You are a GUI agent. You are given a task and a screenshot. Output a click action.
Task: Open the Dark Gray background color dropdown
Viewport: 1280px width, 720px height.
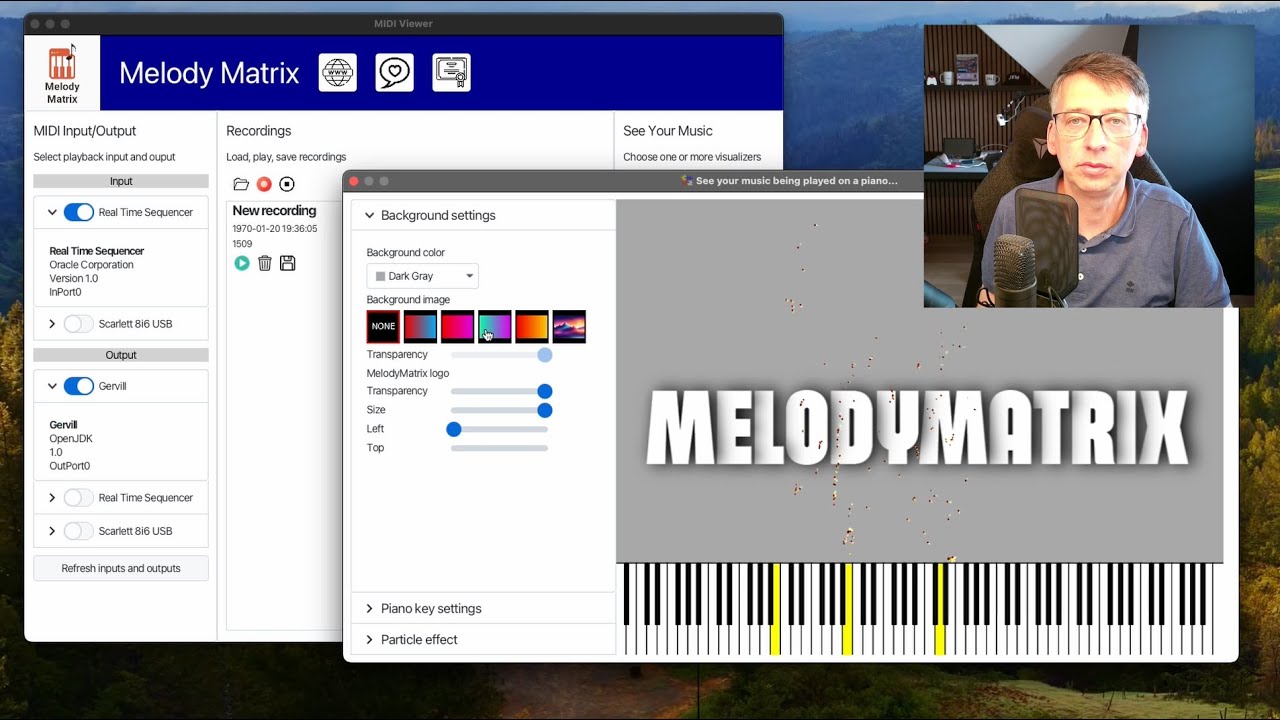(x=422, y=276)
